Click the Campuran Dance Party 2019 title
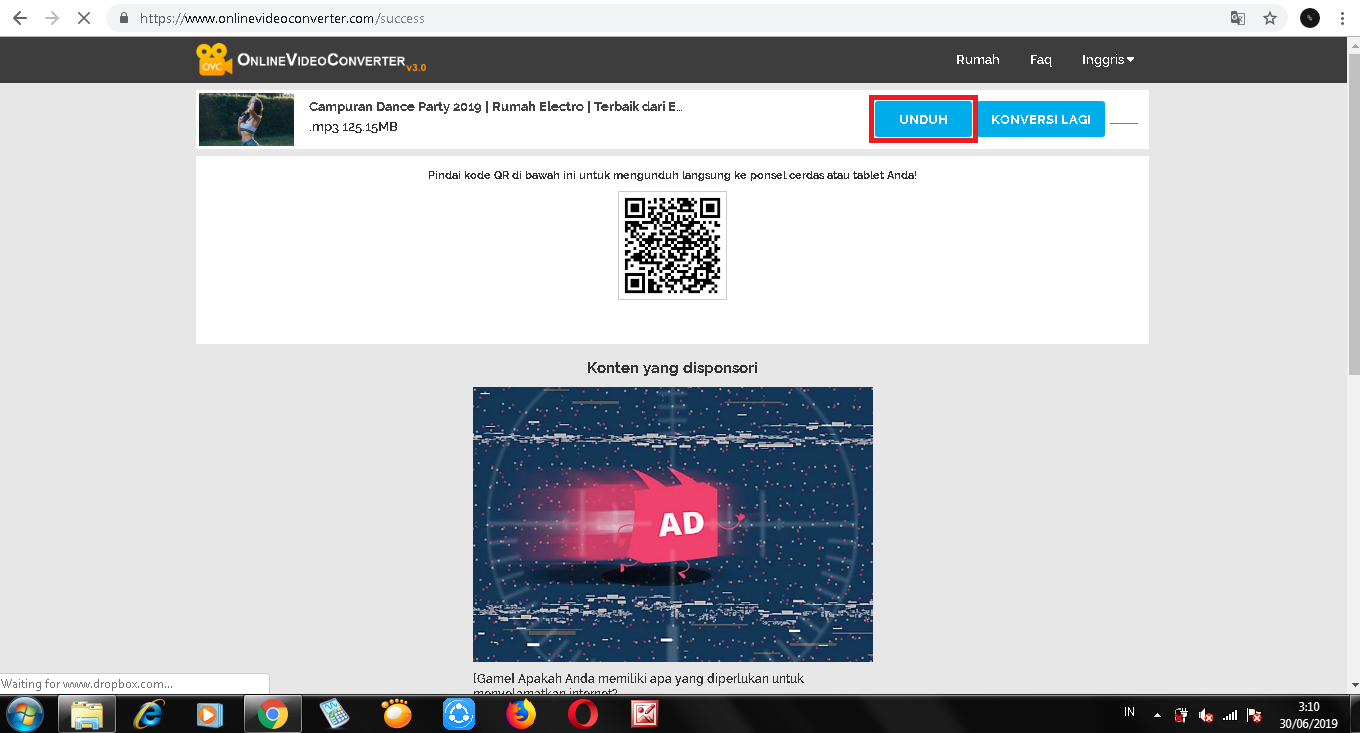Image resolution: width=1360 pixels, height=733 pixels. pos(496,107)
